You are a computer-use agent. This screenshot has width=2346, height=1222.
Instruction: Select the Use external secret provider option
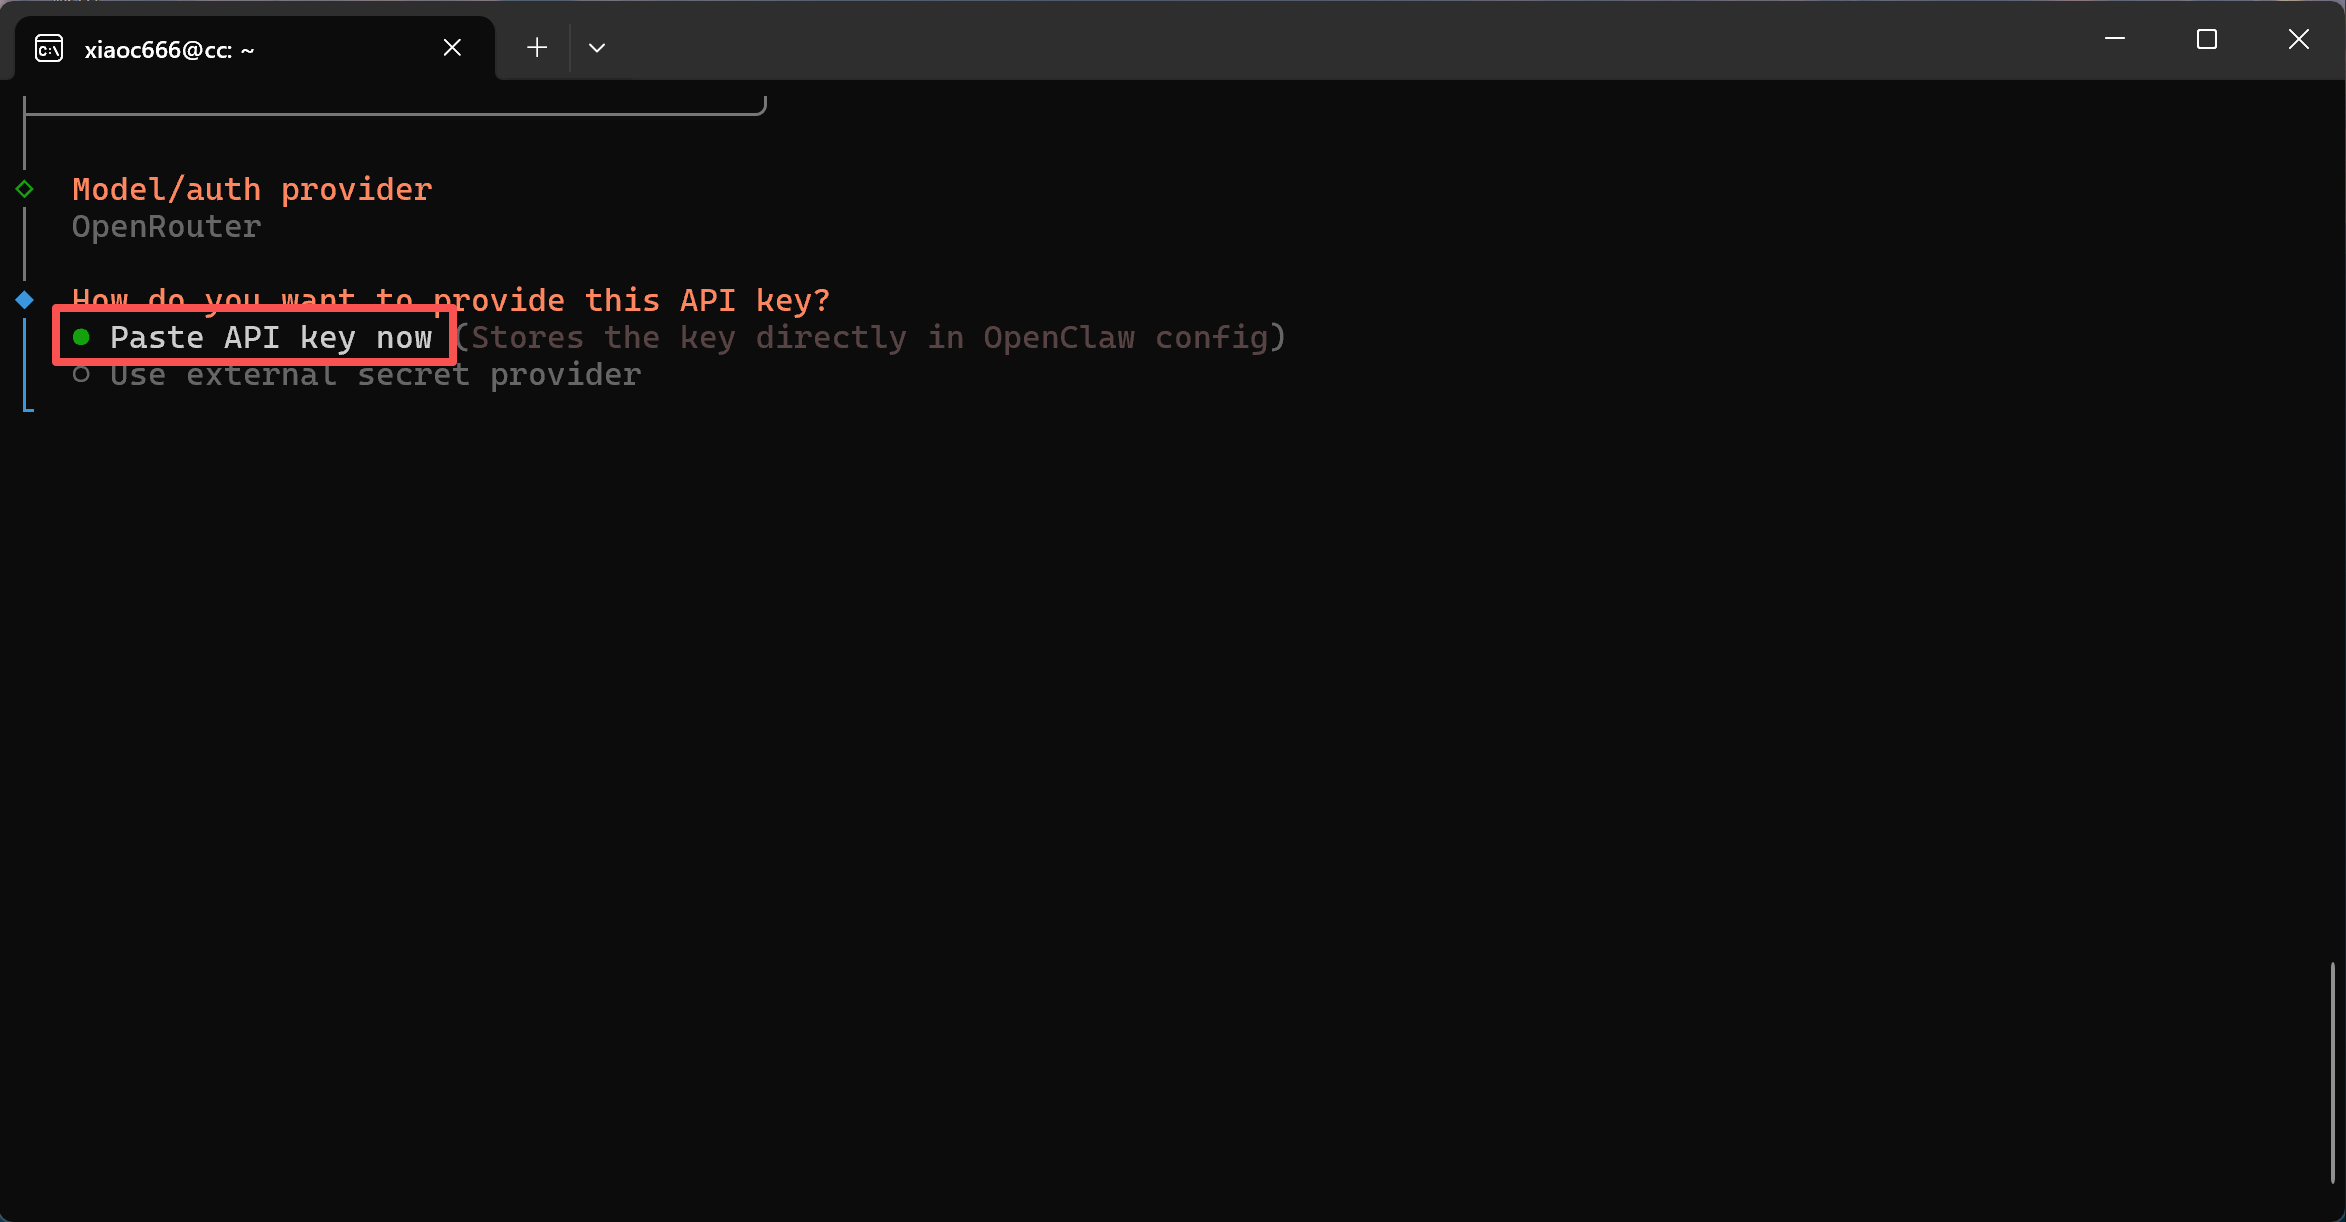click(375, 375)
